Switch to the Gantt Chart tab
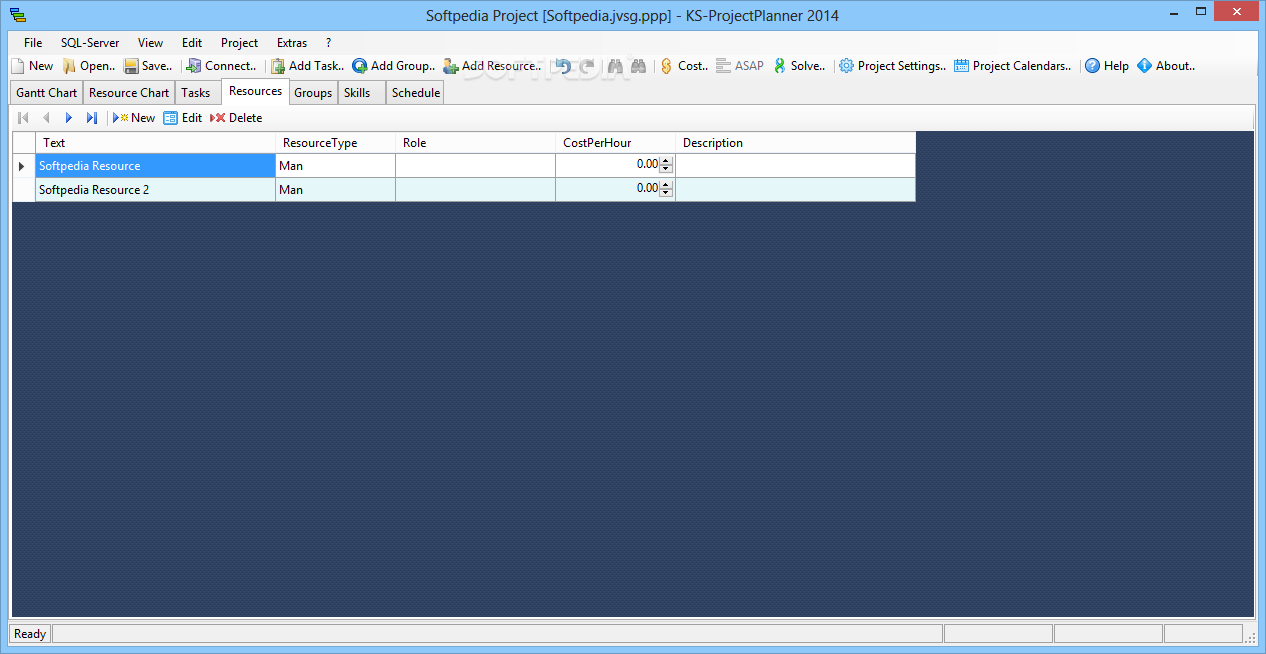This screenshot has width=1266, height=654. 47,93
